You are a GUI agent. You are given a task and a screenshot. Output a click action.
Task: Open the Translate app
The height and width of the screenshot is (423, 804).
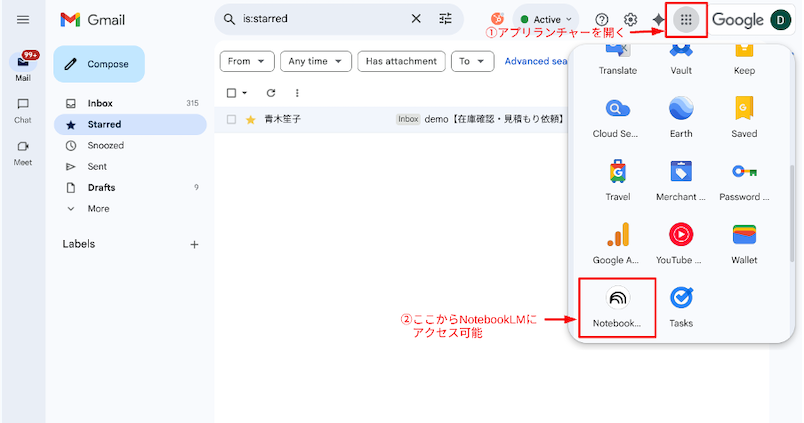(617, 61)
